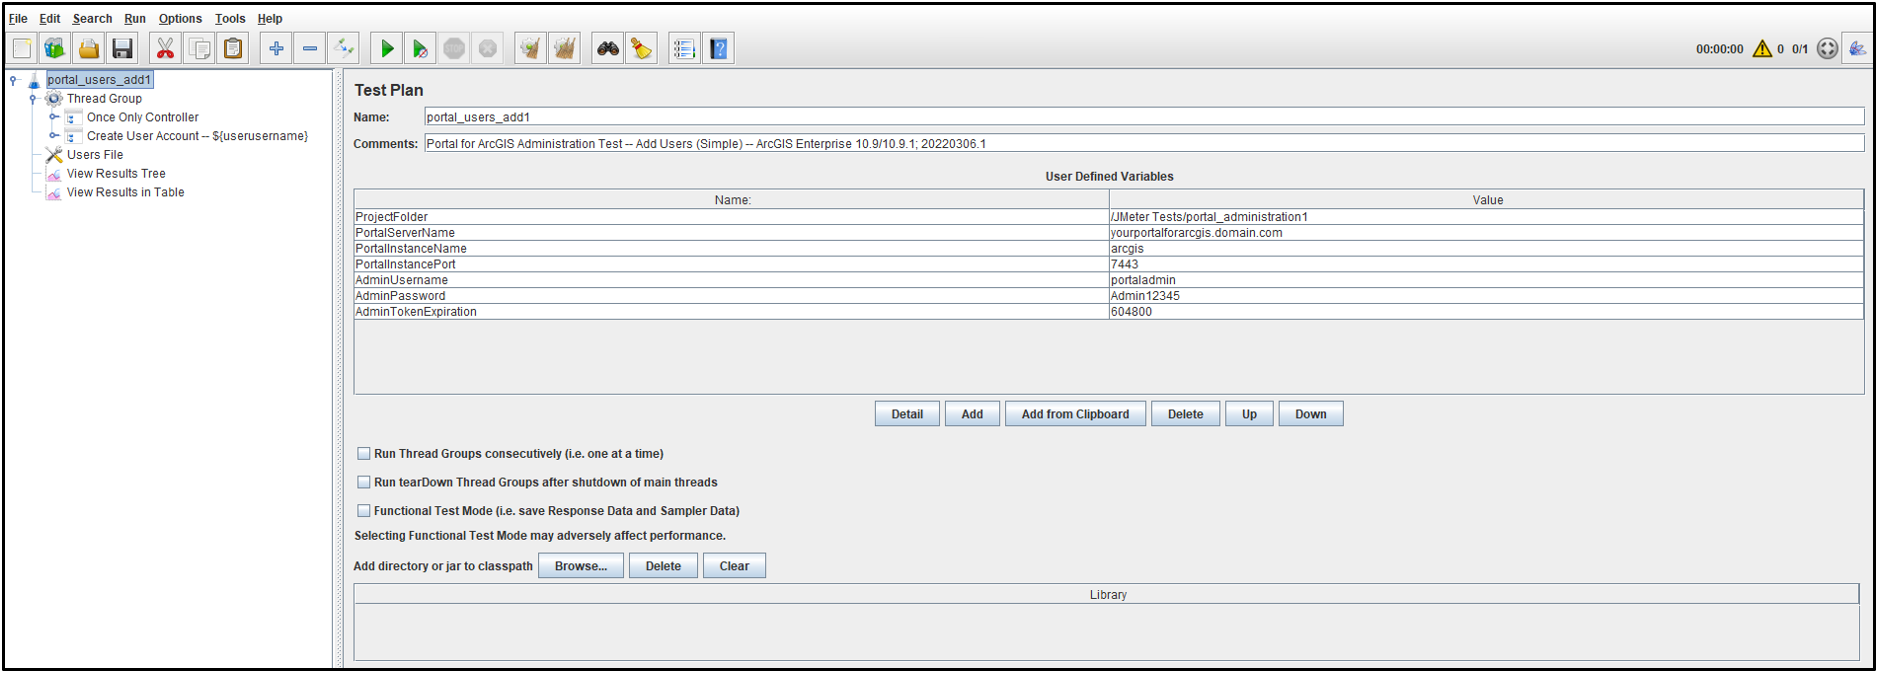Click the Clear results broom icon
The image size is (1878, 673).
coord(531,48)
